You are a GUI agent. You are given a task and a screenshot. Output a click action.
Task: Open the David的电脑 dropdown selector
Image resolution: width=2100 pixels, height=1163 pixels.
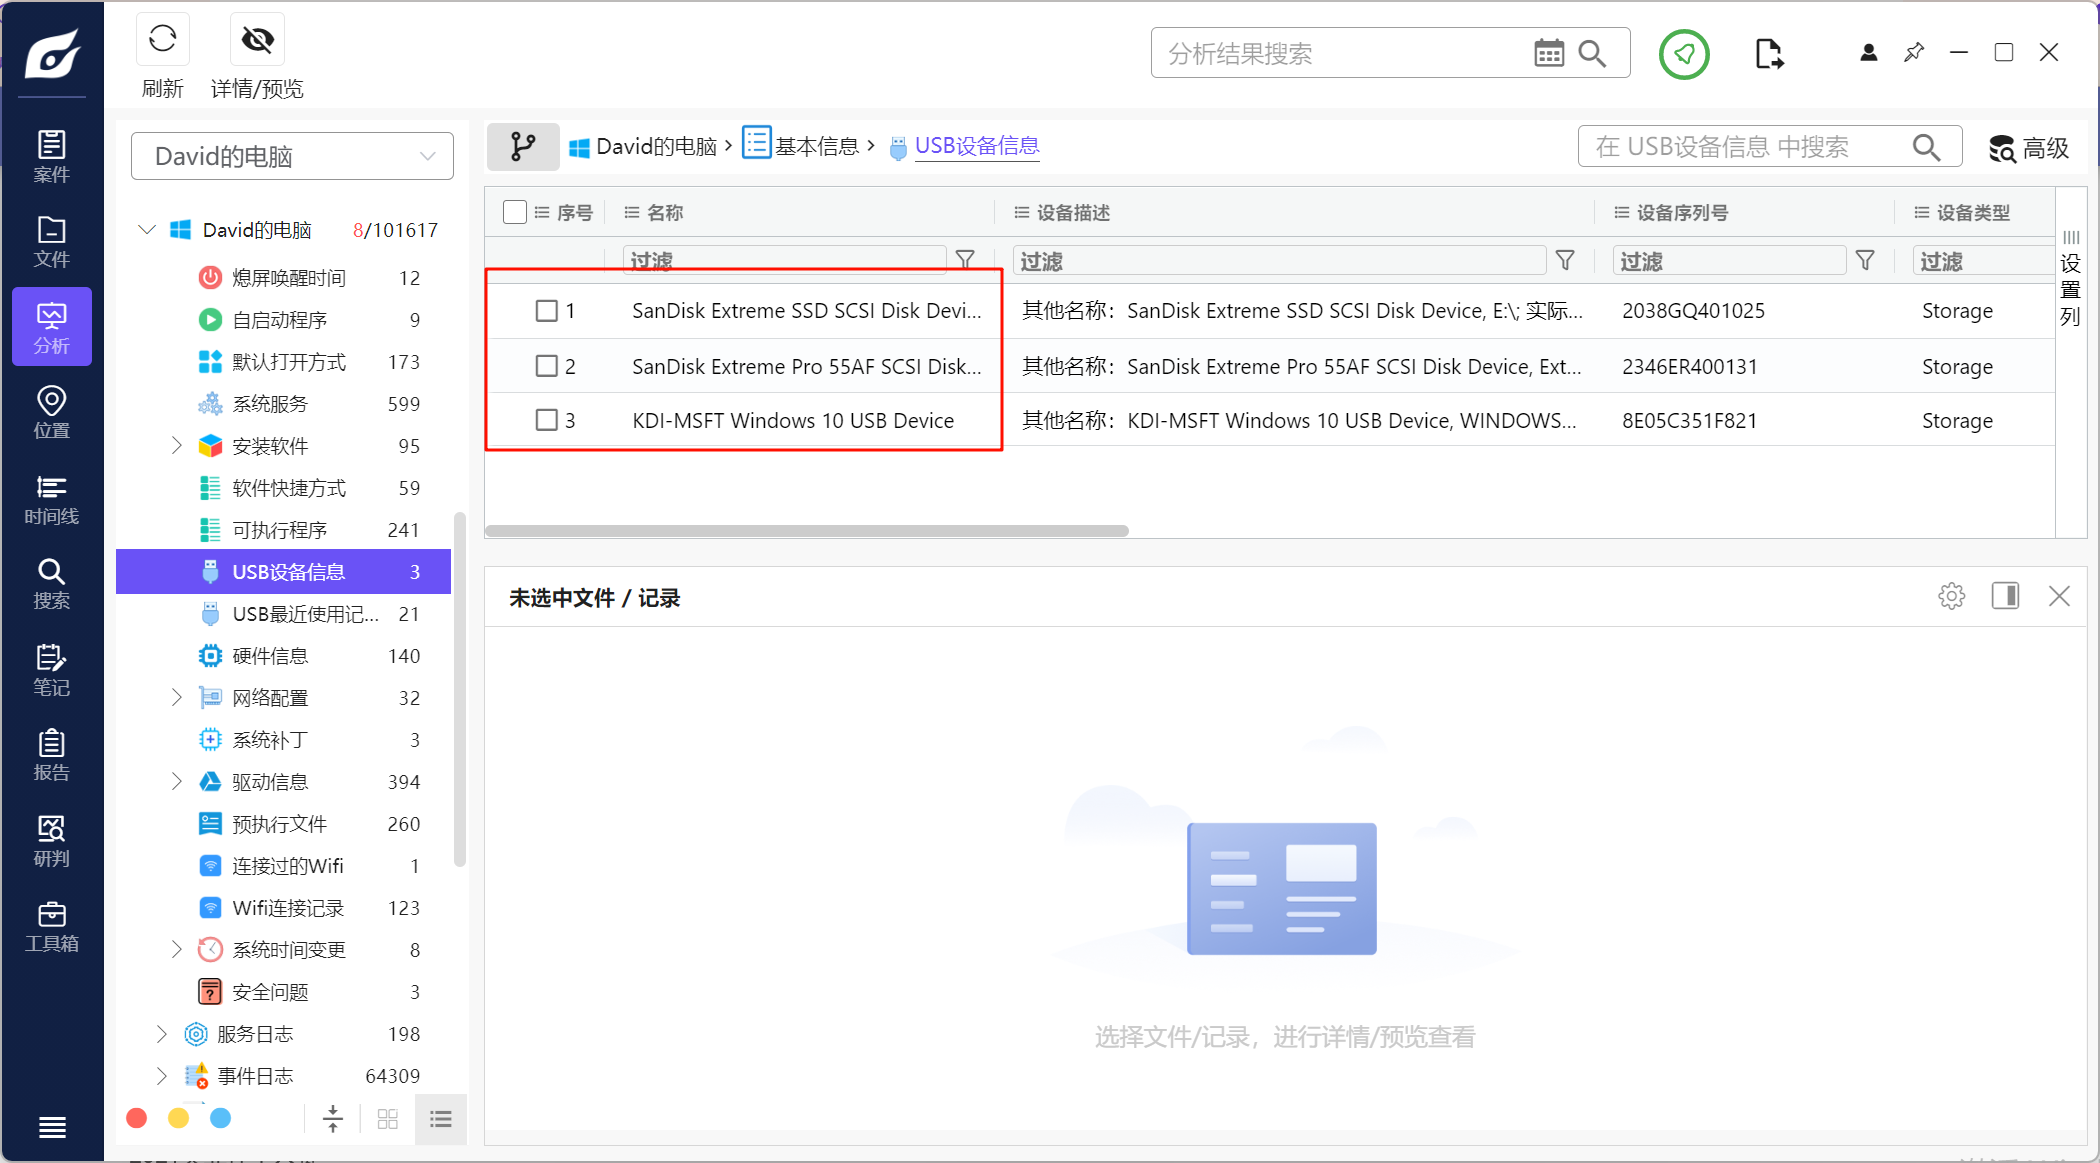292,156
